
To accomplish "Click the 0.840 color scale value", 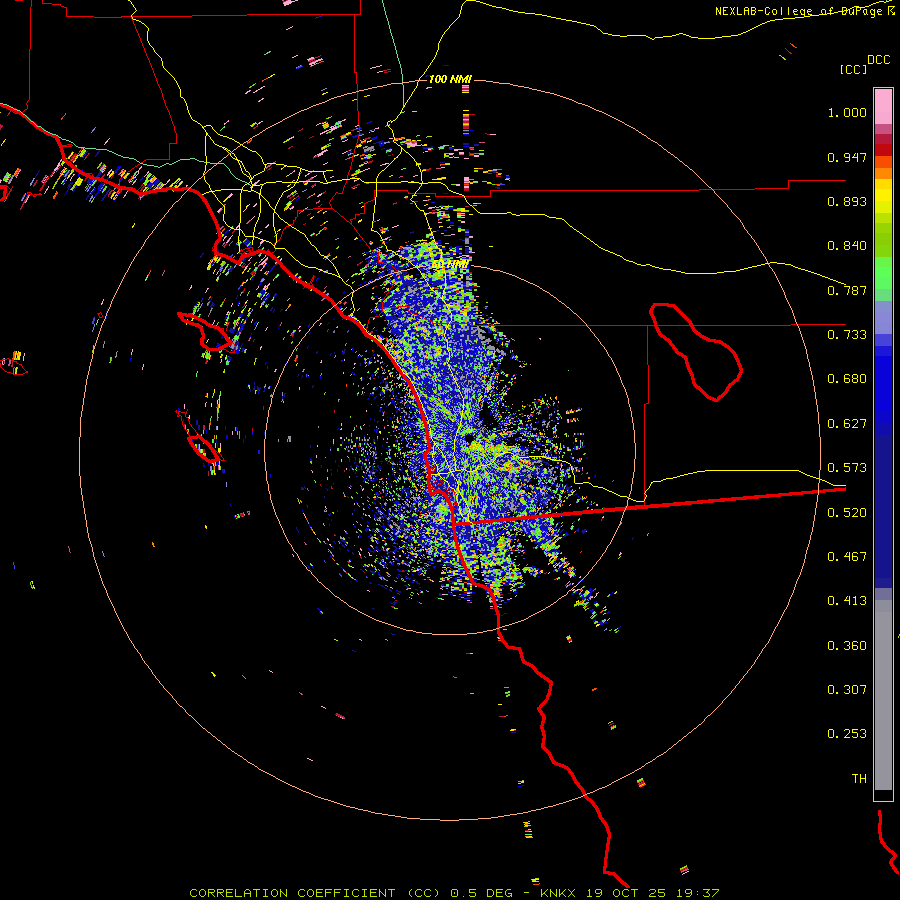I will point(847,246).
